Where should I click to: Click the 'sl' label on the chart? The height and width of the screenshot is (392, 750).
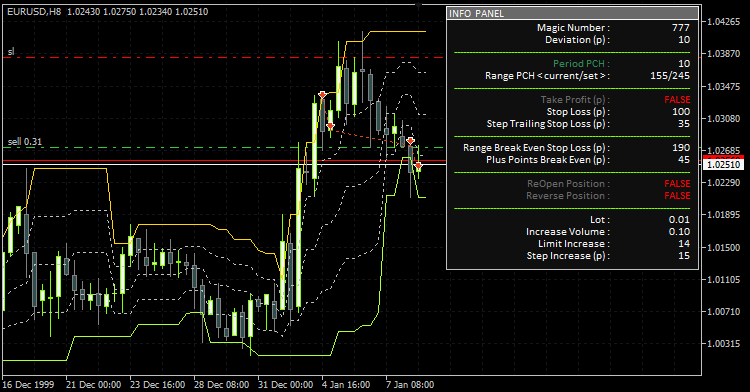click(x=11, y=52)
